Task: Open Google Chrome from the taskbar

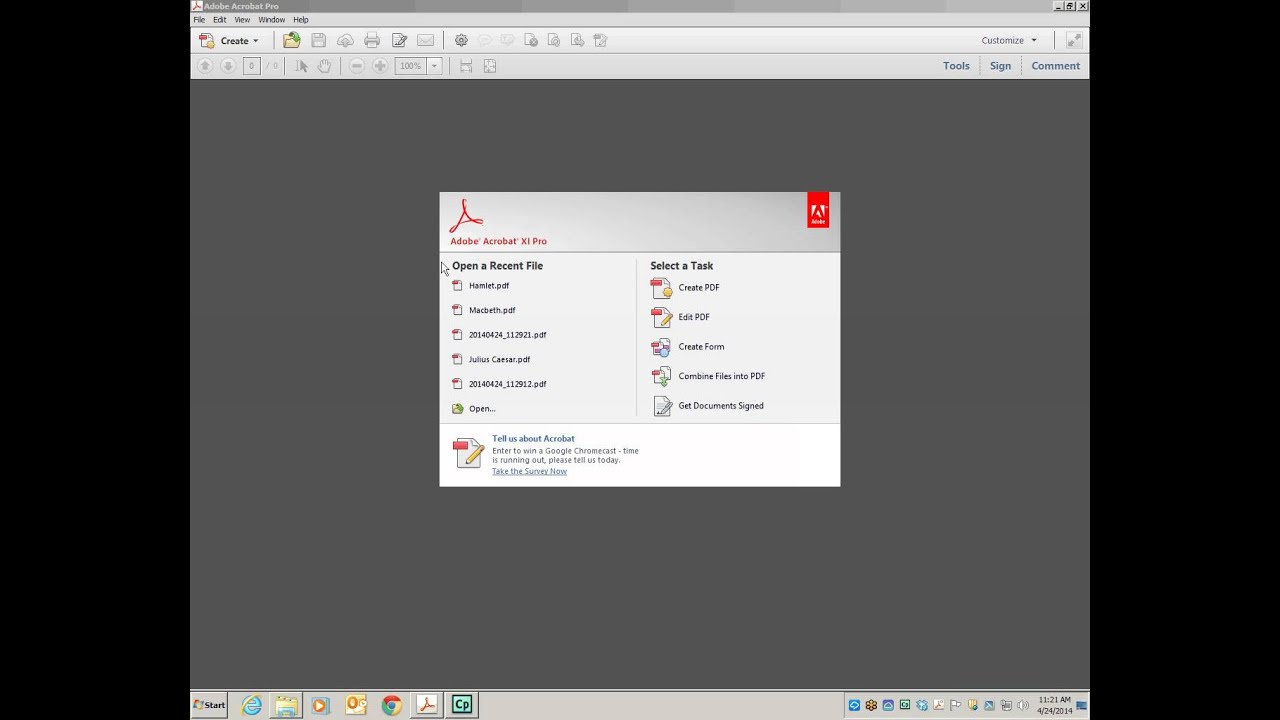Action: click(x=391, y=705)
